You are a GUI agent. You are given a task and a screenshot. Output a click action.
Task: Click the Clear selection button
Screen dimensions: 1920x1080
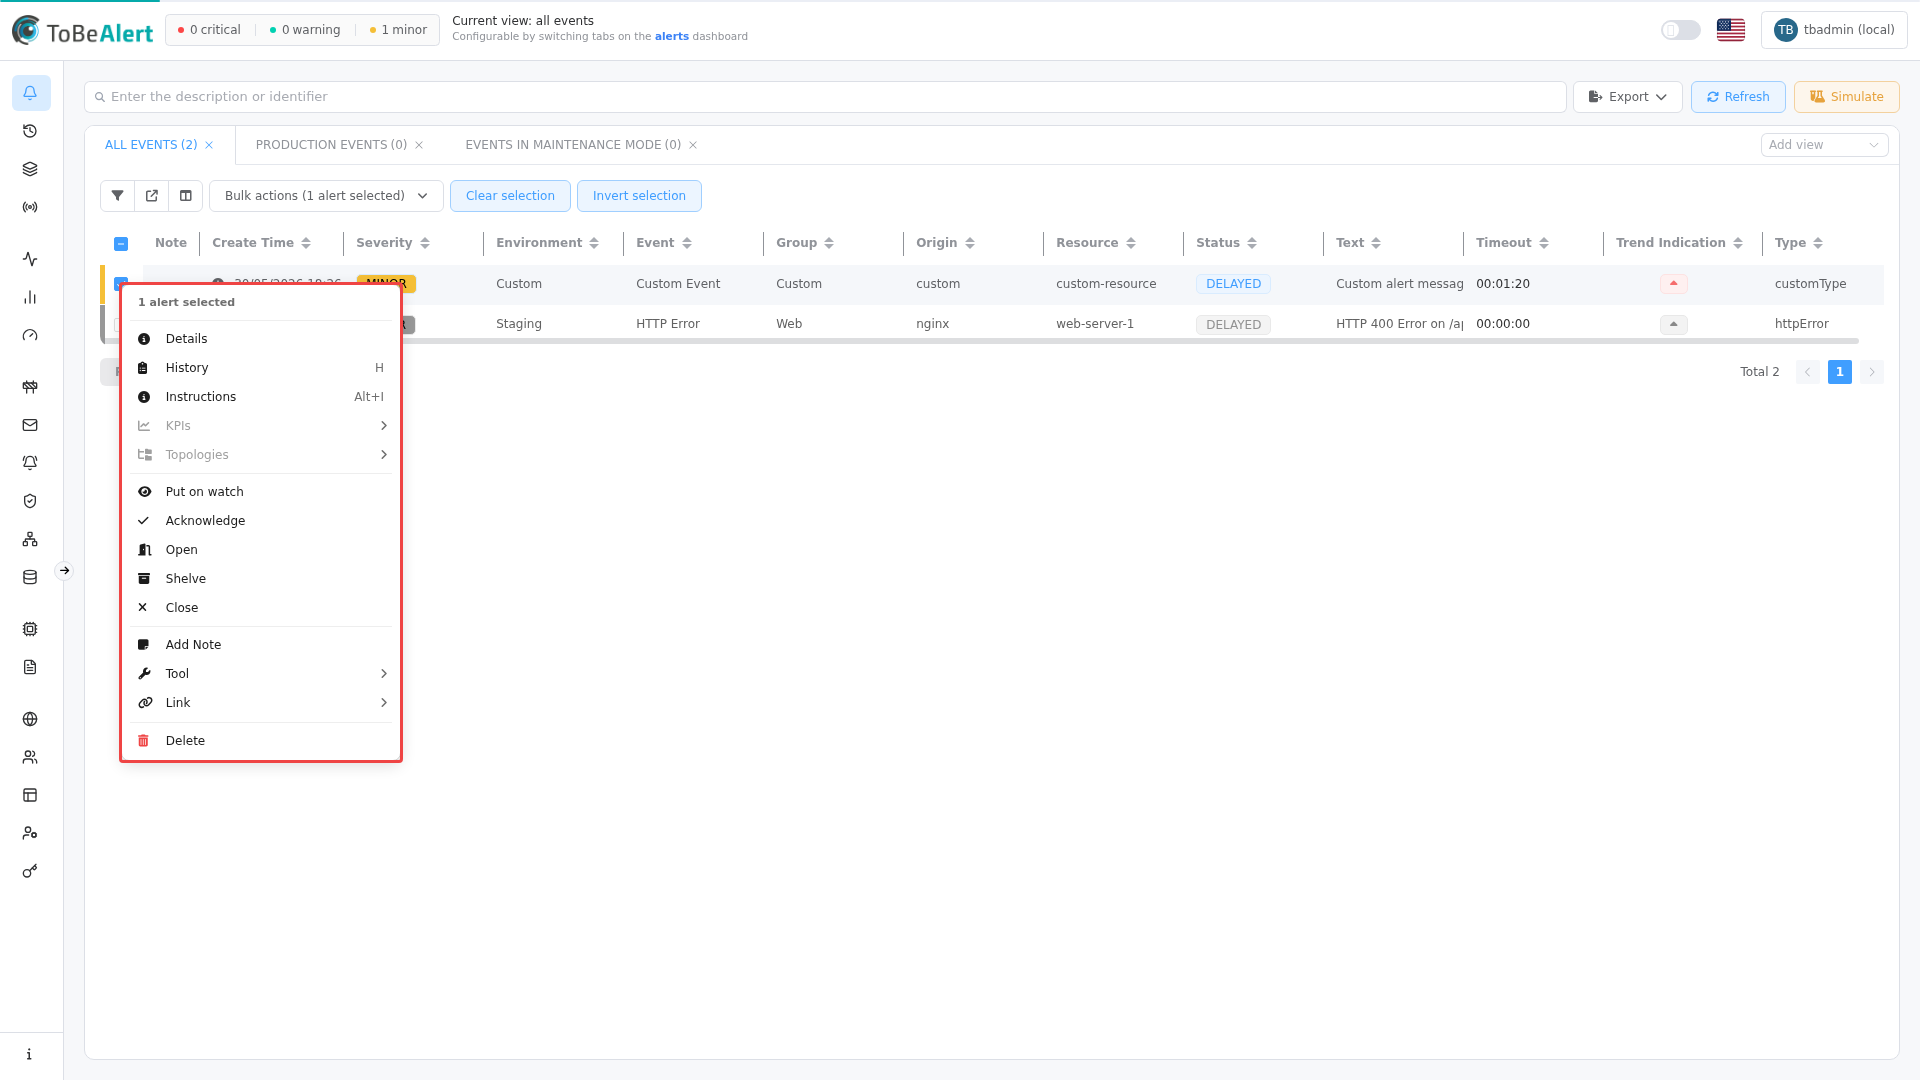(510, 196)
